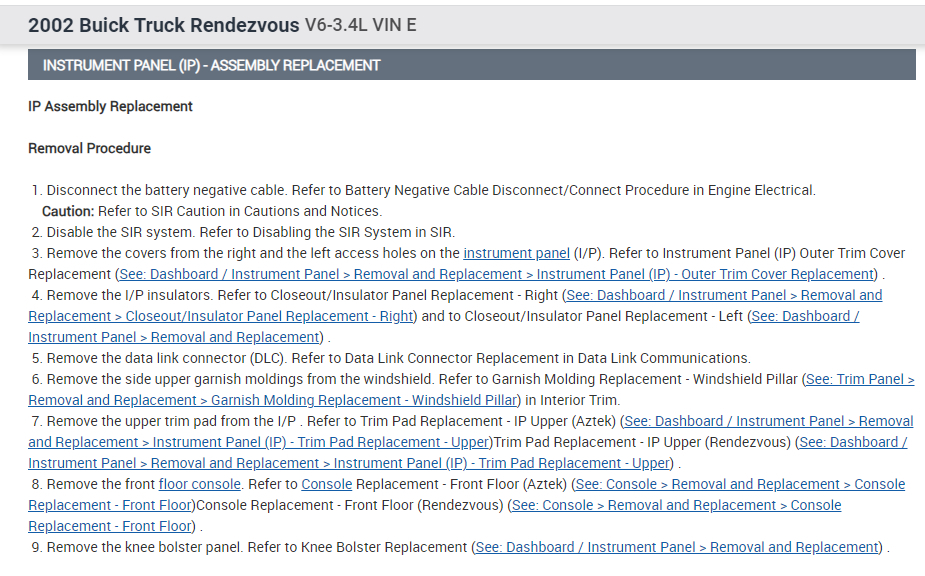Click the bold "Caution:" label
Screen dimensions: 925x576
(68, 211)
